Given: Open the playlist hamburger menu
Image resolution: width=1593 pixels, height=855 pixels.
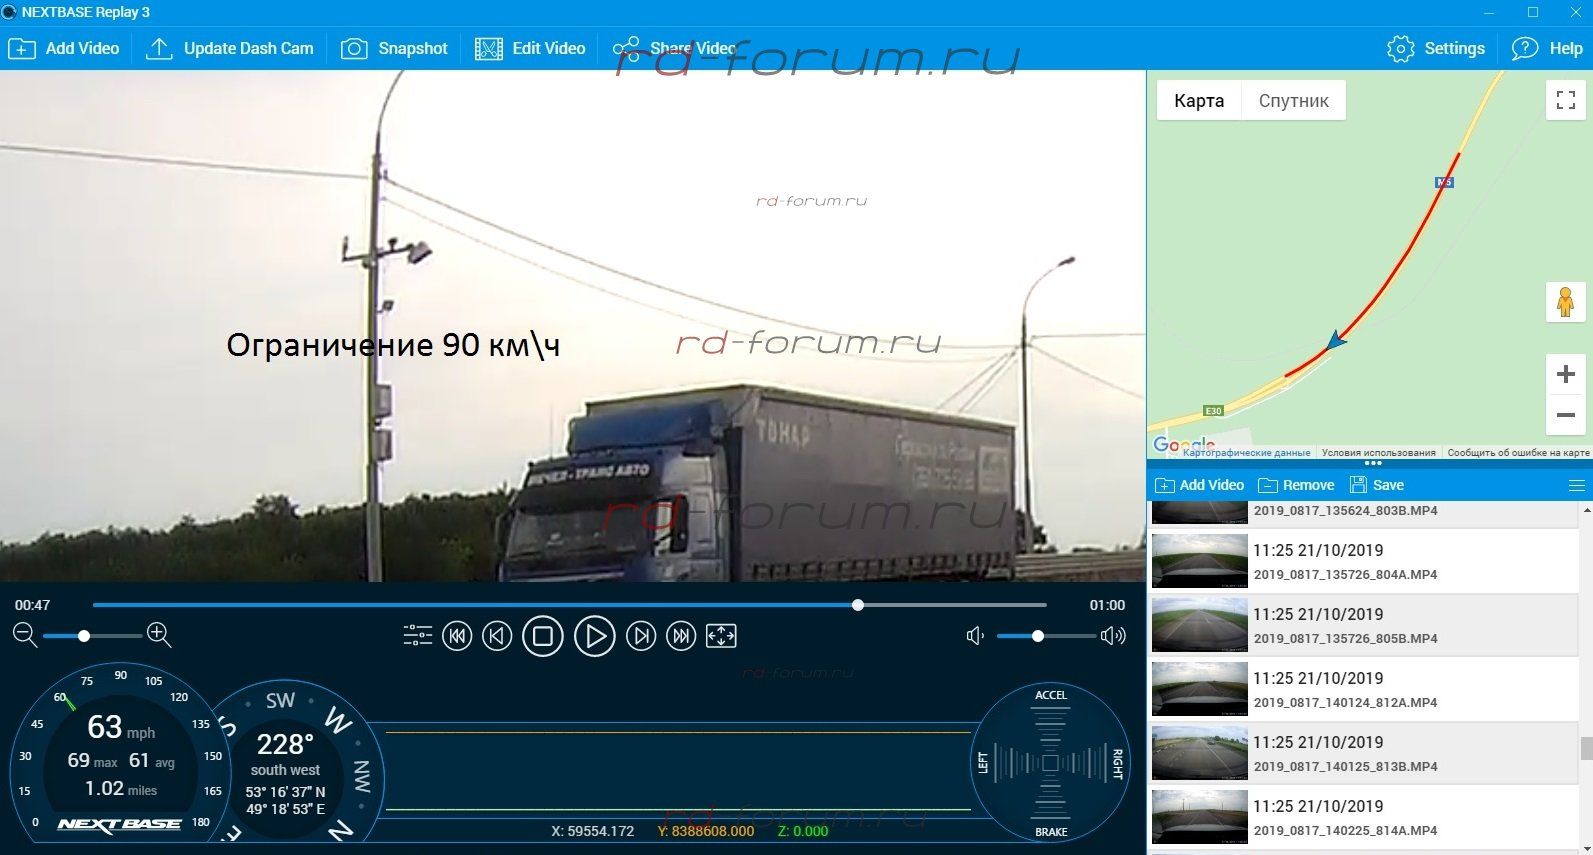Looking at the screenshot, I should [x=1576, y=486].
